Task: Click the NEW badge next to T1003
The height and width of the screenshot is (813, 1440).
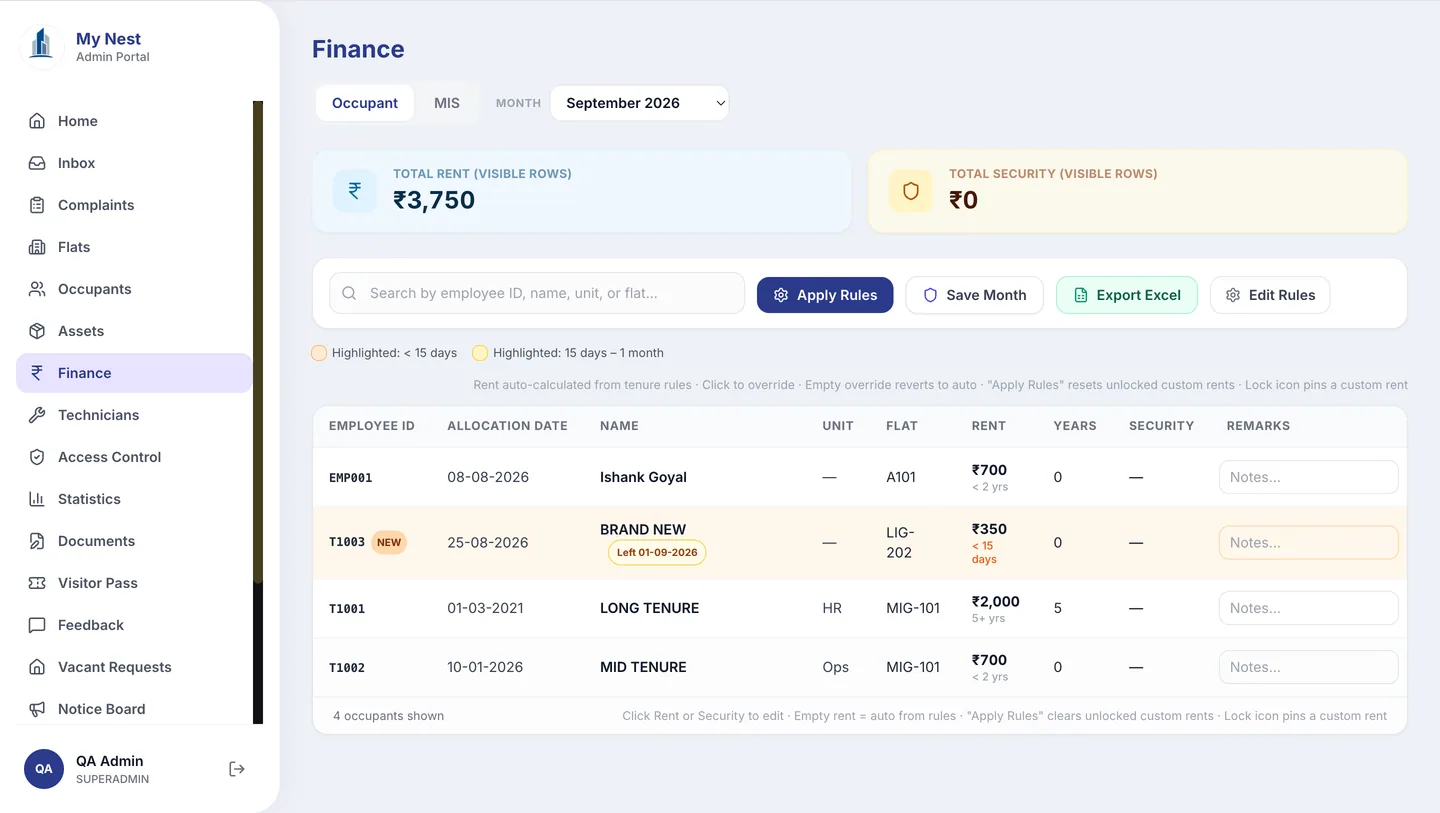Action: click(389, 542)
